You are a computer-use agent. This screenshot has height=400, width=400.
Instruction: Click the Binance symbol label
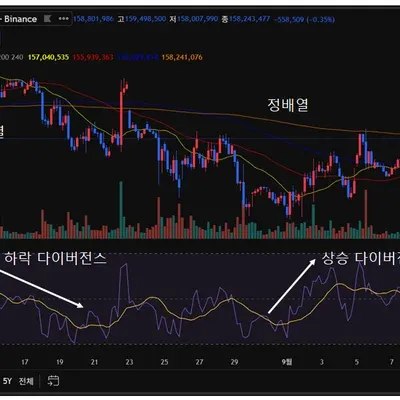(x=20, y=19)
